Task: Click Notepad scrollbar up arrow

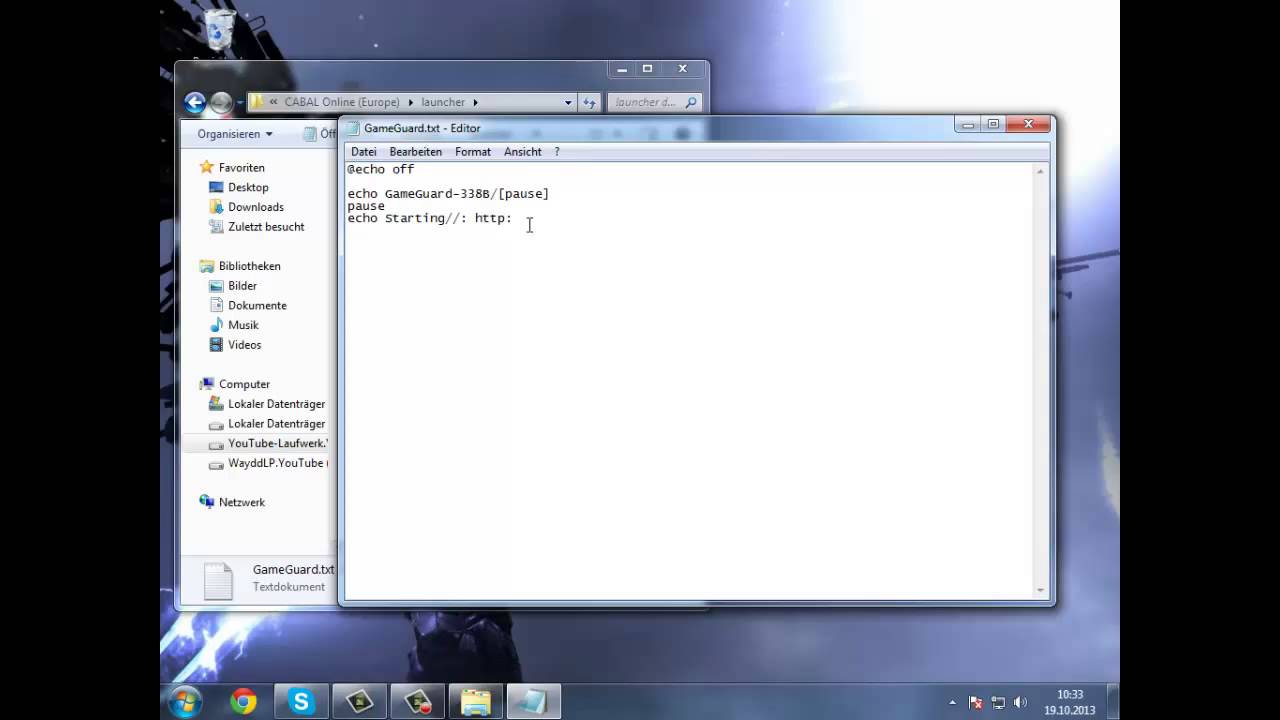Action: pos(1041,171)
